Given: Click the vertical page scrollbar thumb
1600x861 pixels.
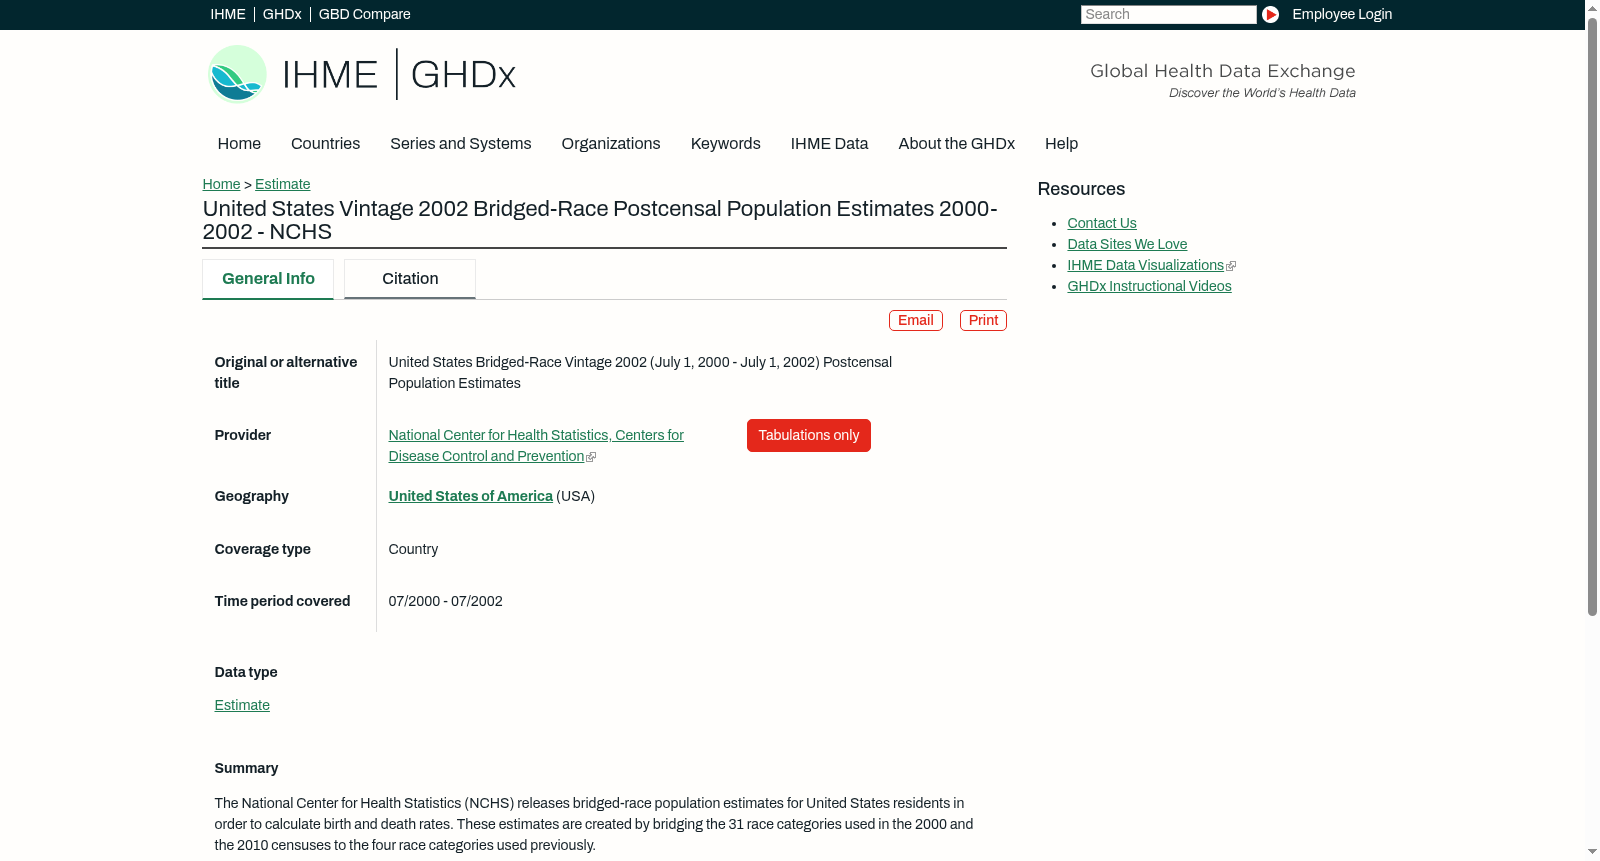Looking at the screenshot, I should [1592, 315].
